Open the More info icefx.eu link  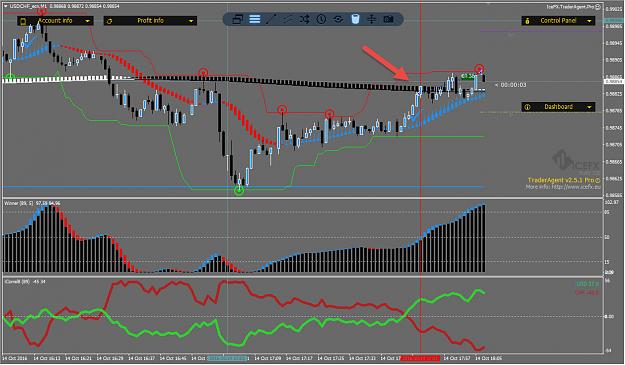(563, 186)
